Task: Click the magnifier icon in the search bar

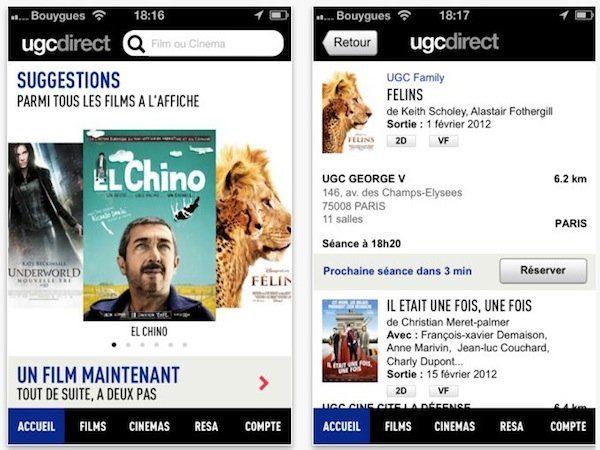Action: coord(136,44)
